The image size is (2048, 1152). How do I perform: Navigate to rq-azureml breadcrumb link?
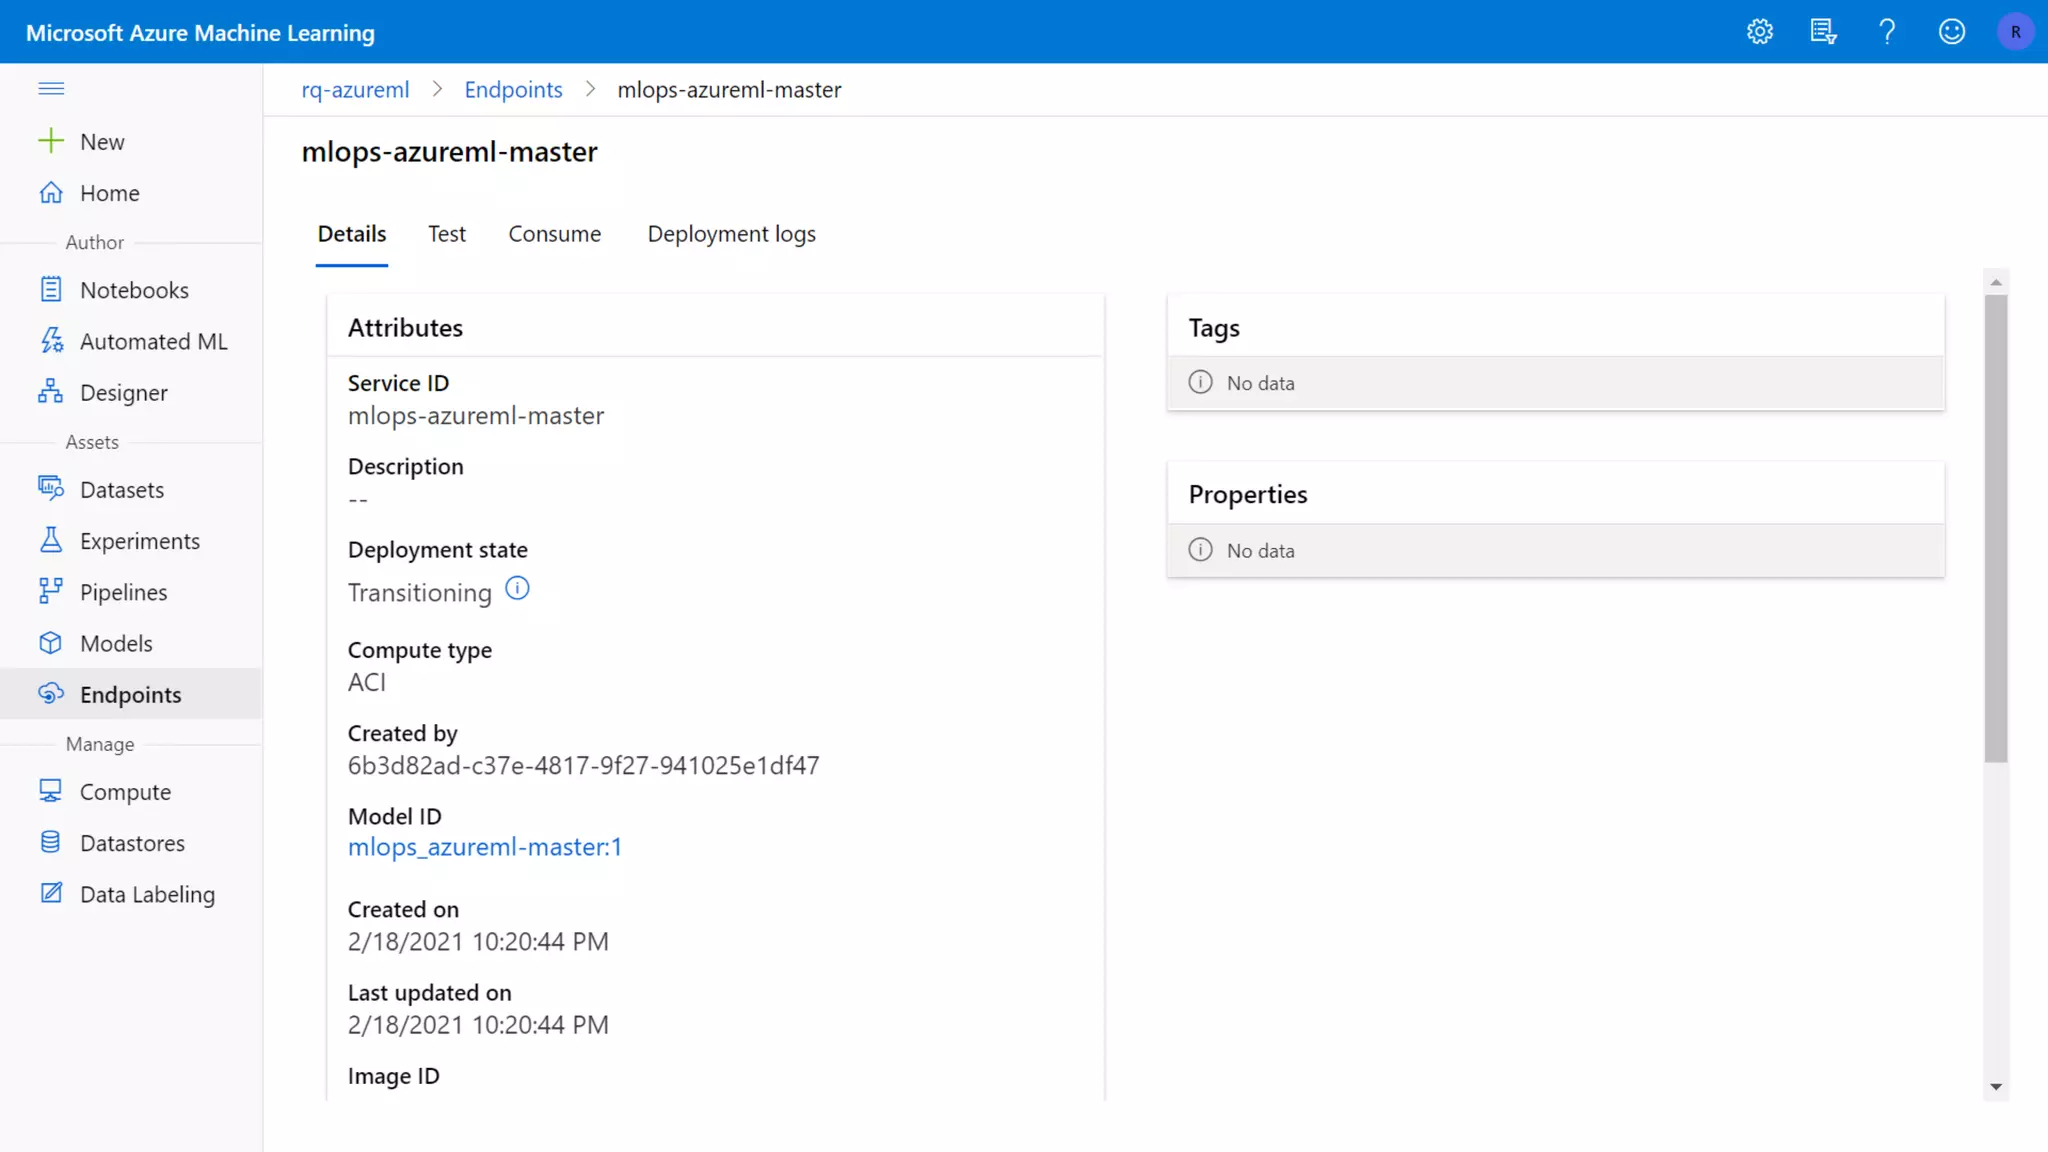tap(355, 90)
